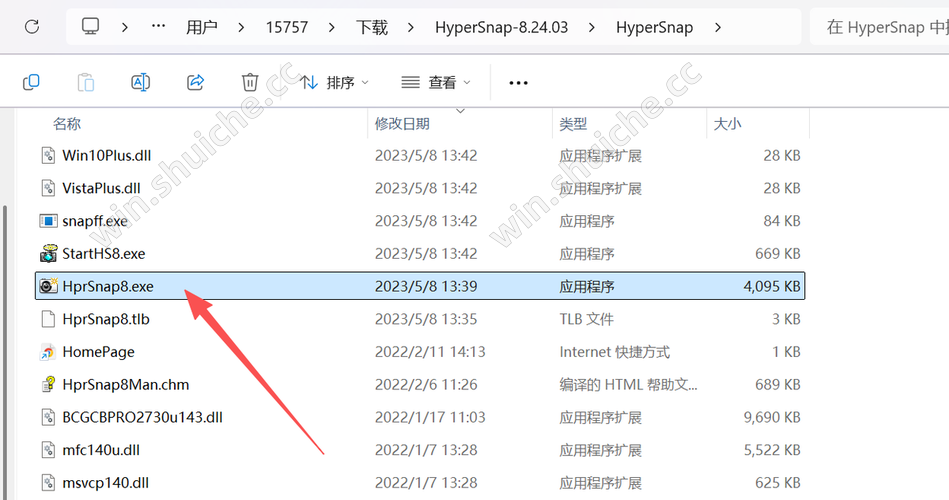Open the 查看 view dropdown
This screenshot has width=949, height=500.
pyautogui.click(x=435, y=82)
